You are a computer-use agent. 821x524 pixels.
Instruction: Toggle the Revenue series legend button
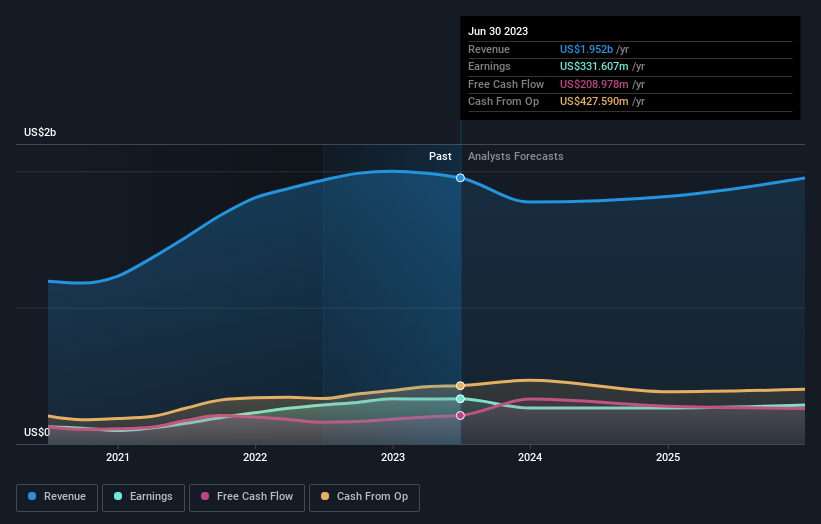57,497
